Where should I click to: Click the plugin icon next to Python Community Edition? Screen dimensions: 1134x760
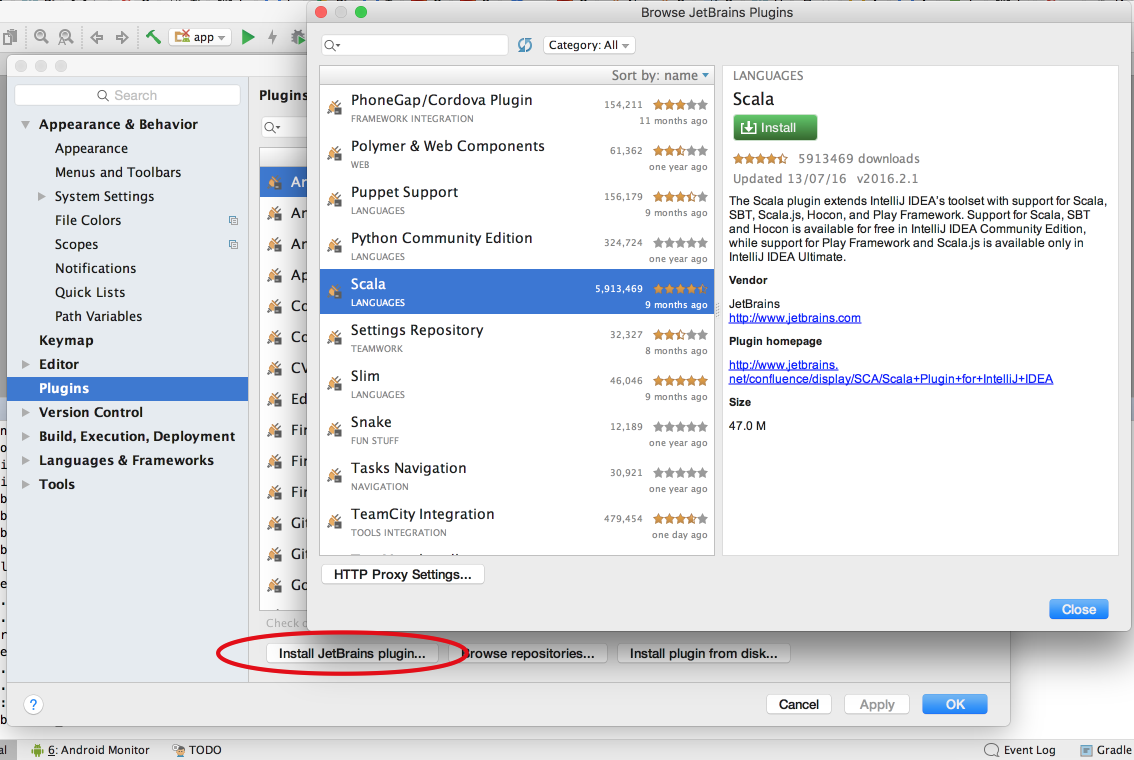tap(335, 246)
